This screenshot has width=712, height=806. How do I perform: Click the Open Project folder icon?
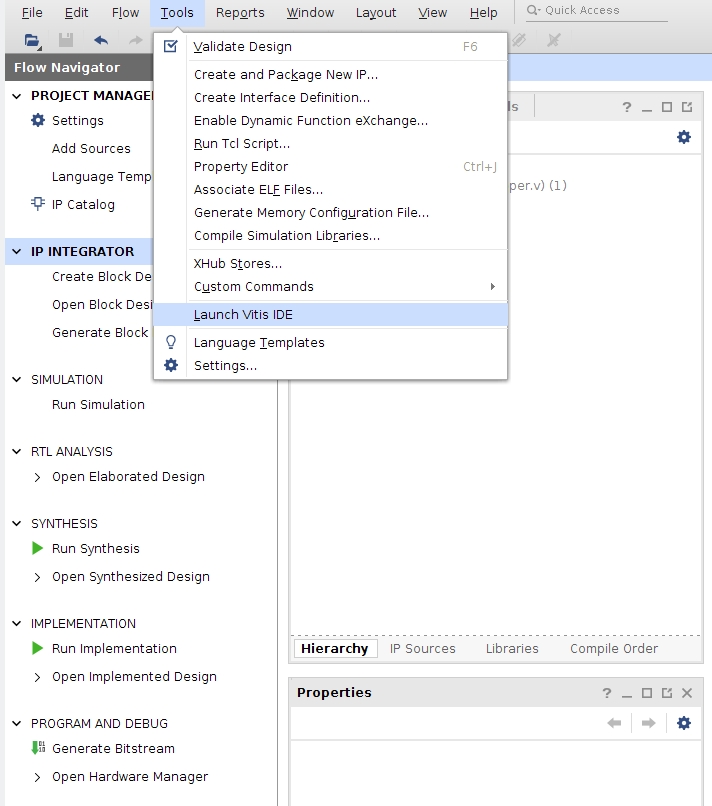point(32,40)
